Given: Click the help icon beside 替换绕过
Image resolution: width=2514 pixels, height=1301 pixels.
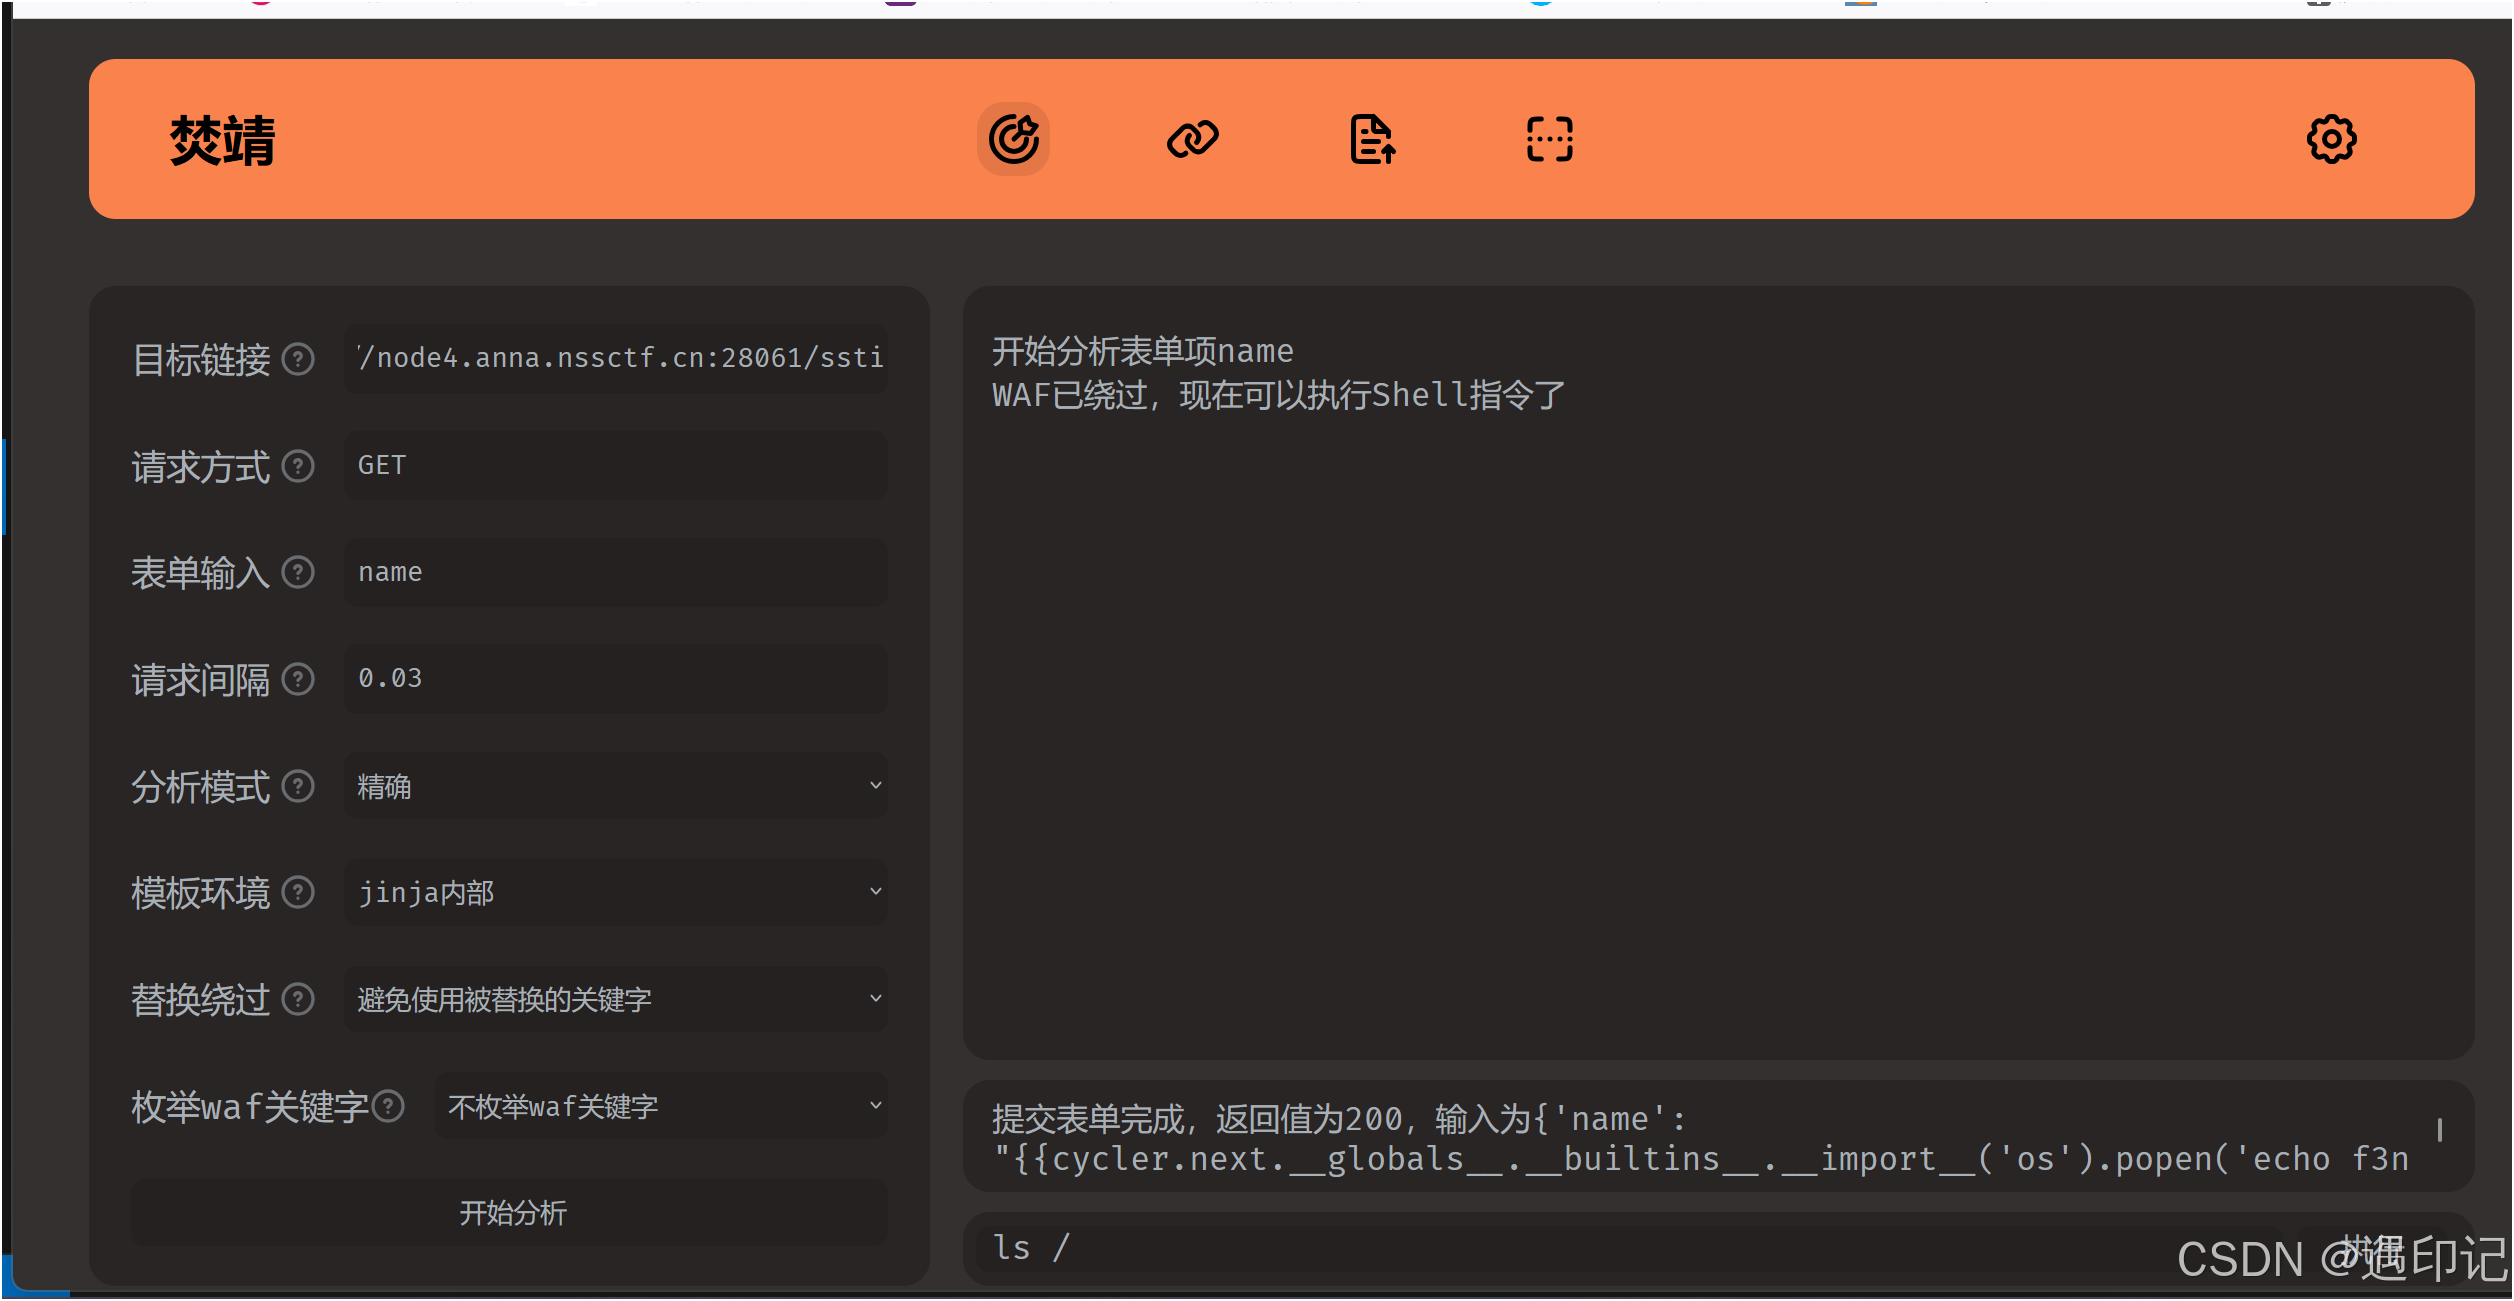Looking at the screenshot, I should pyautogui.click(x=297, y=999).
